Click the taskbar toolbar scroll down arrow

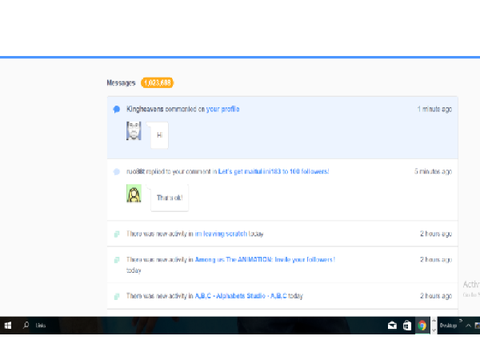[434, 330]
